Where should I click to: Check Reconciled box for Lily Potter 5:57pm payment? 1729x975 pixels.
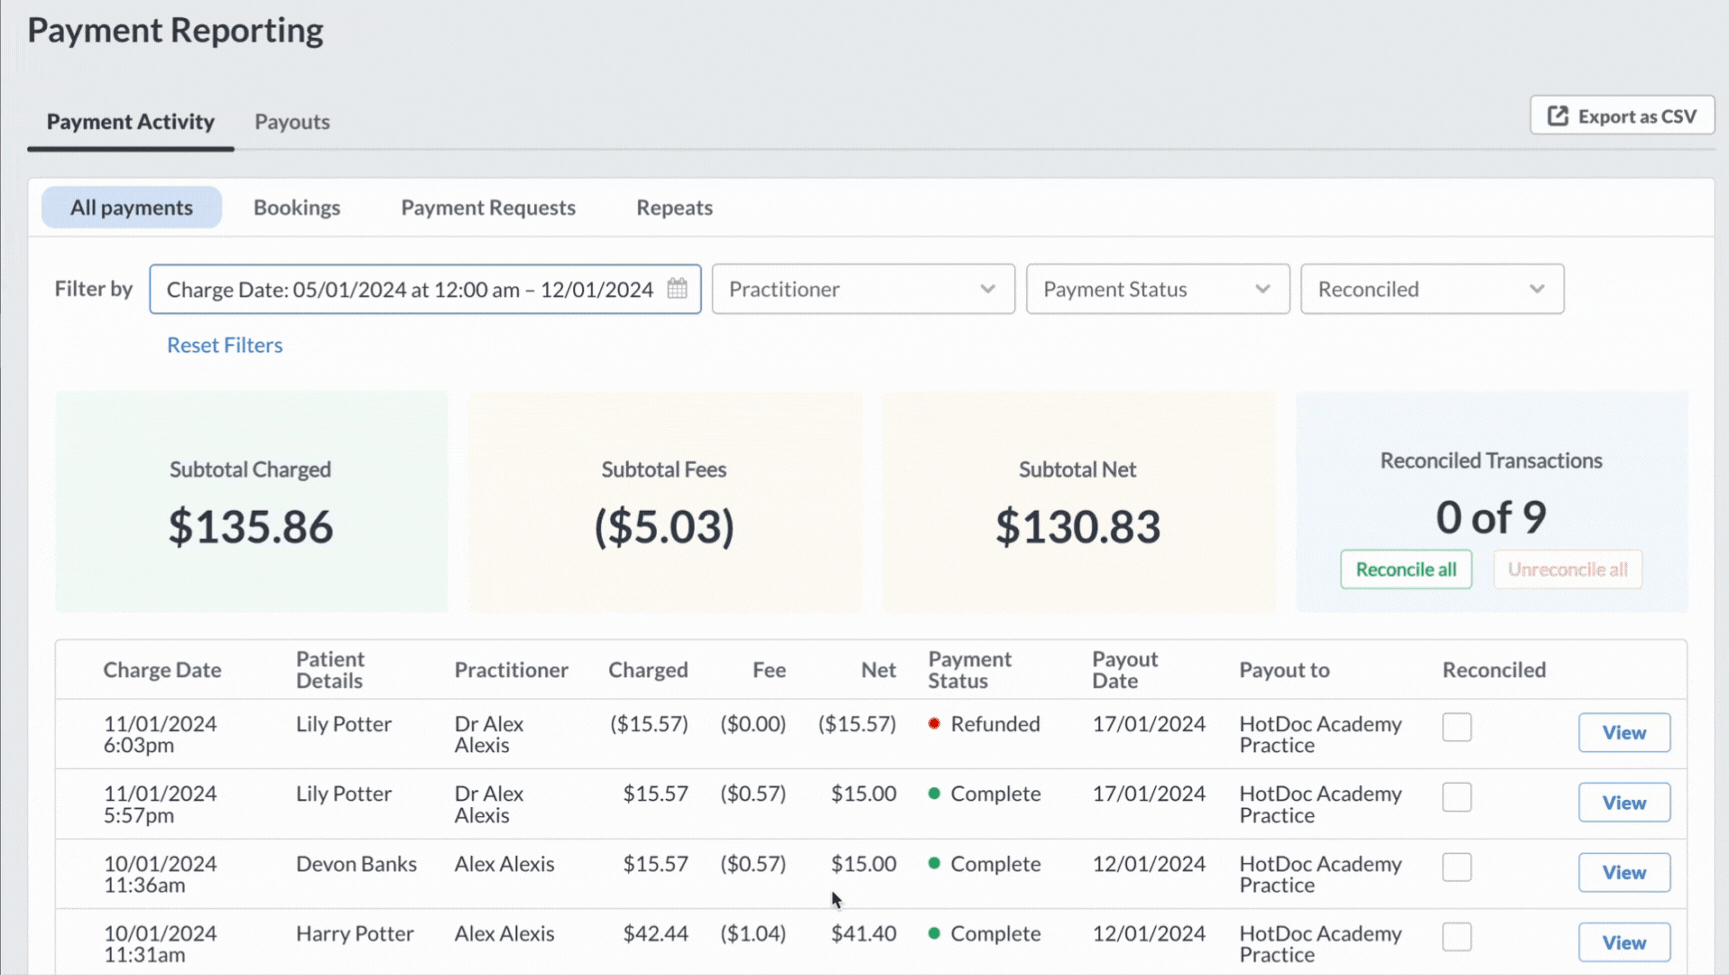tap(1457, 797)
